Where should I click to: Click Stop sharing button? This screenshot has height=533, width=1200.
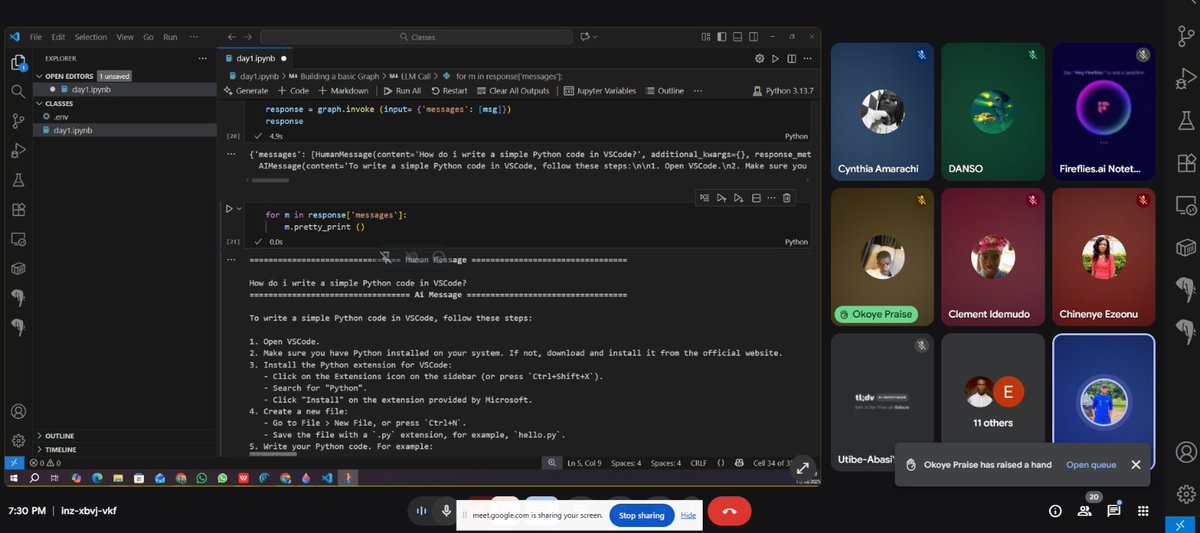tap(641, 515)
